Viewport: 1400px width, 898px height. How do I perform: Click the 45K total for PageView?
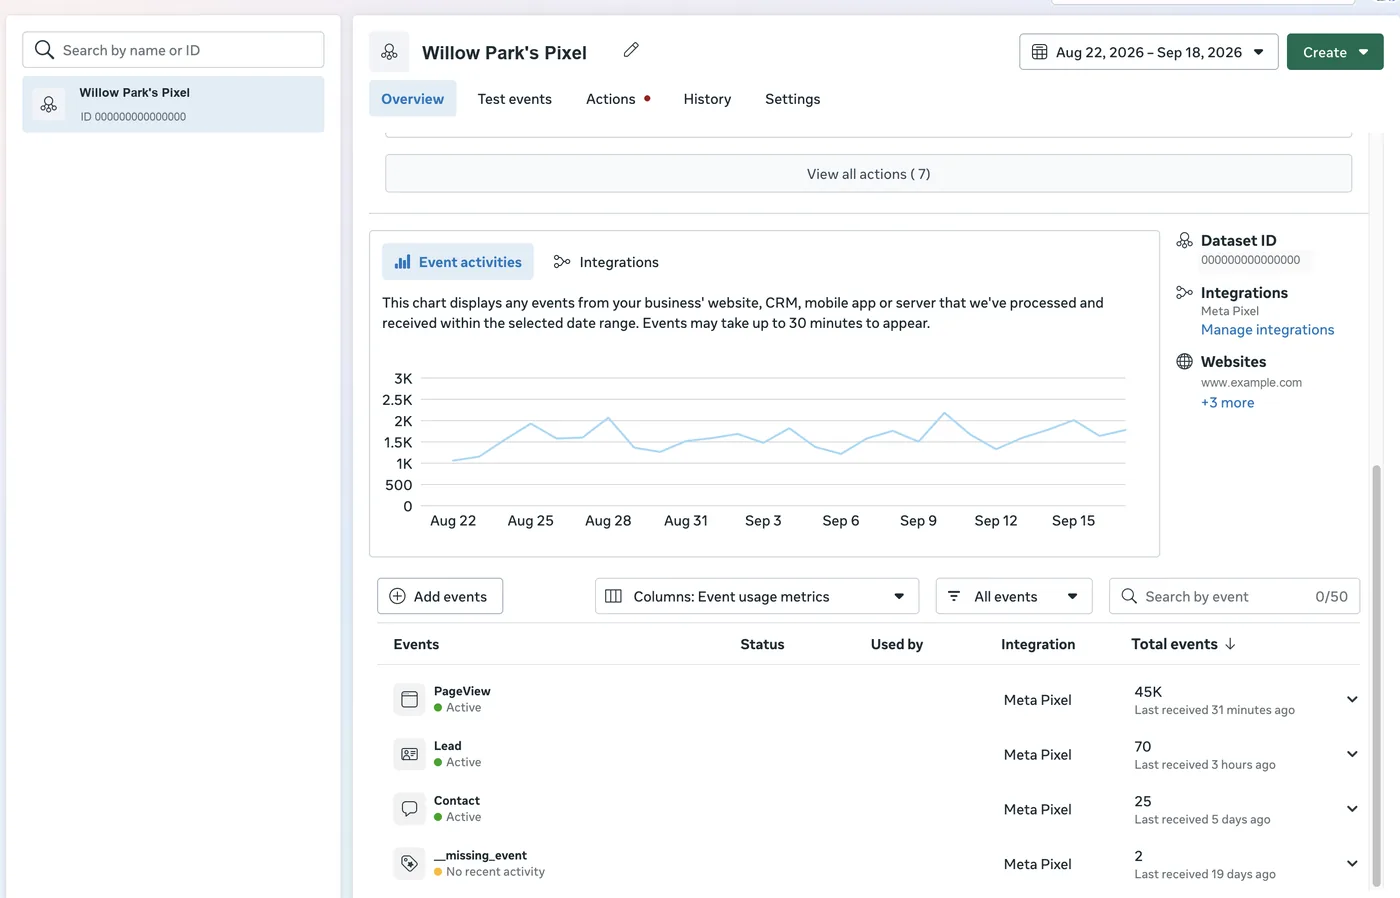pyautogui.click(x=1148, y=692)
